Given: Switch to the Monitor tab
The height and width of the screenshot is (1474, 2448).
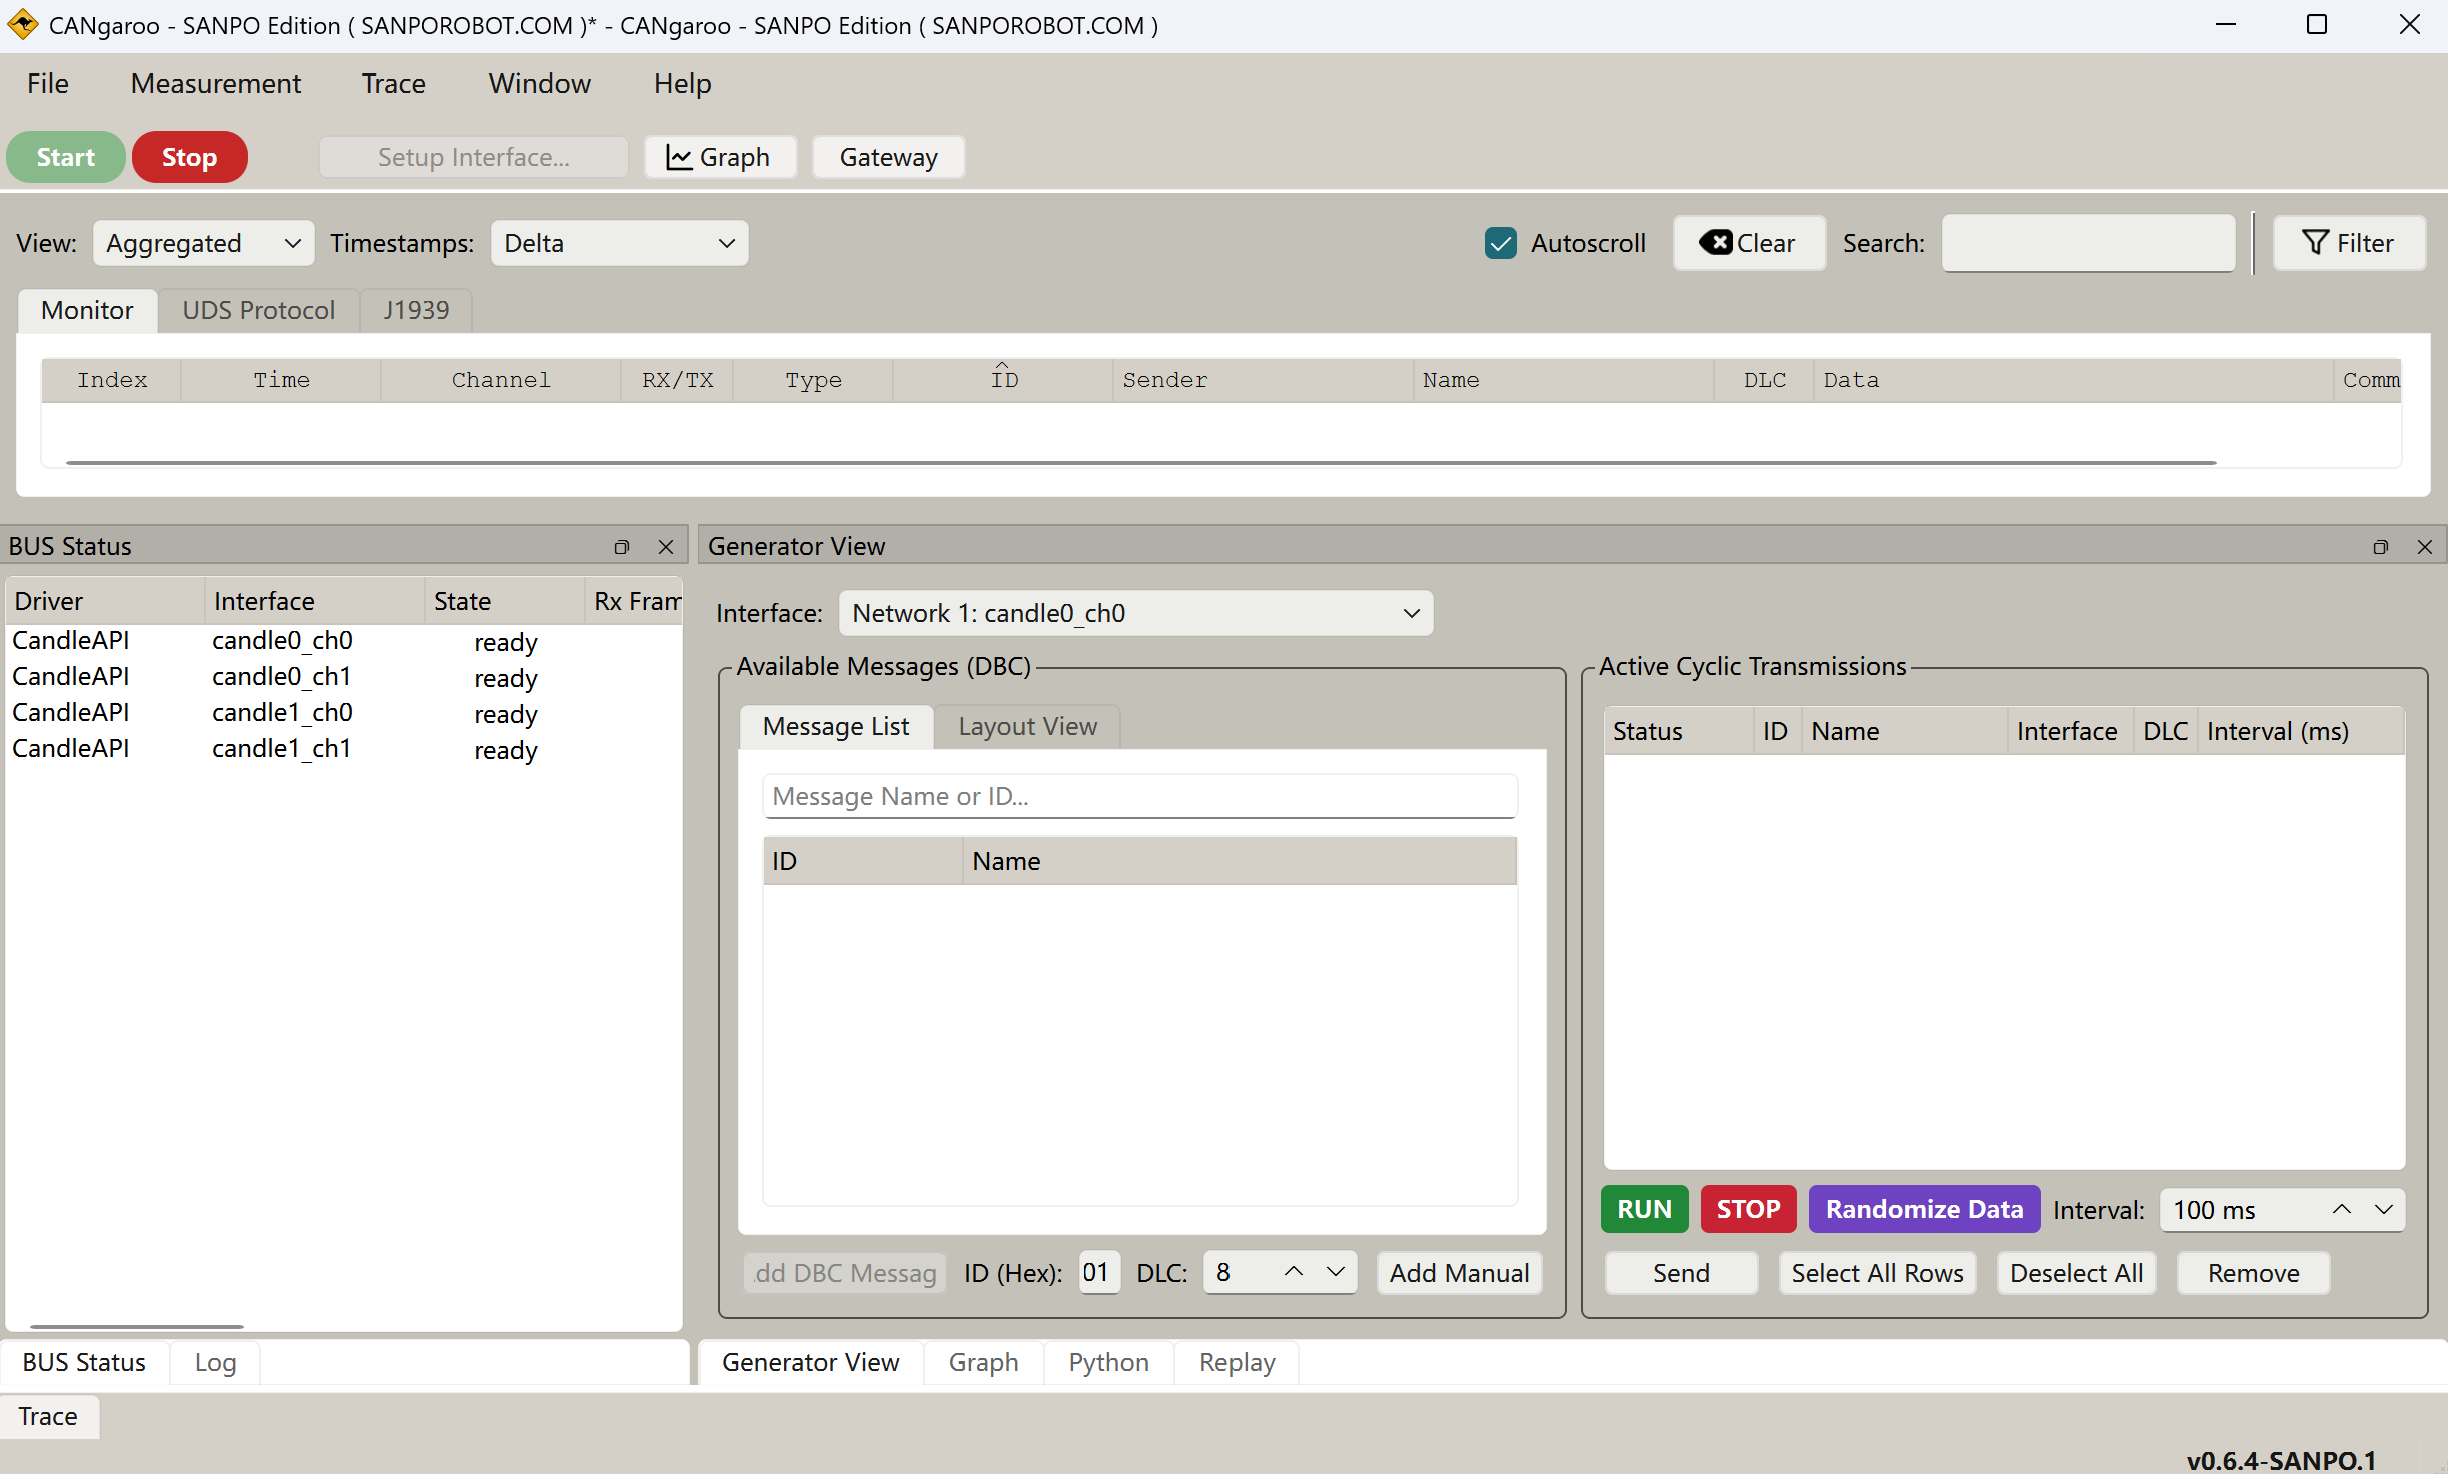Looking at the screenshot, I should tap(87, 311).
